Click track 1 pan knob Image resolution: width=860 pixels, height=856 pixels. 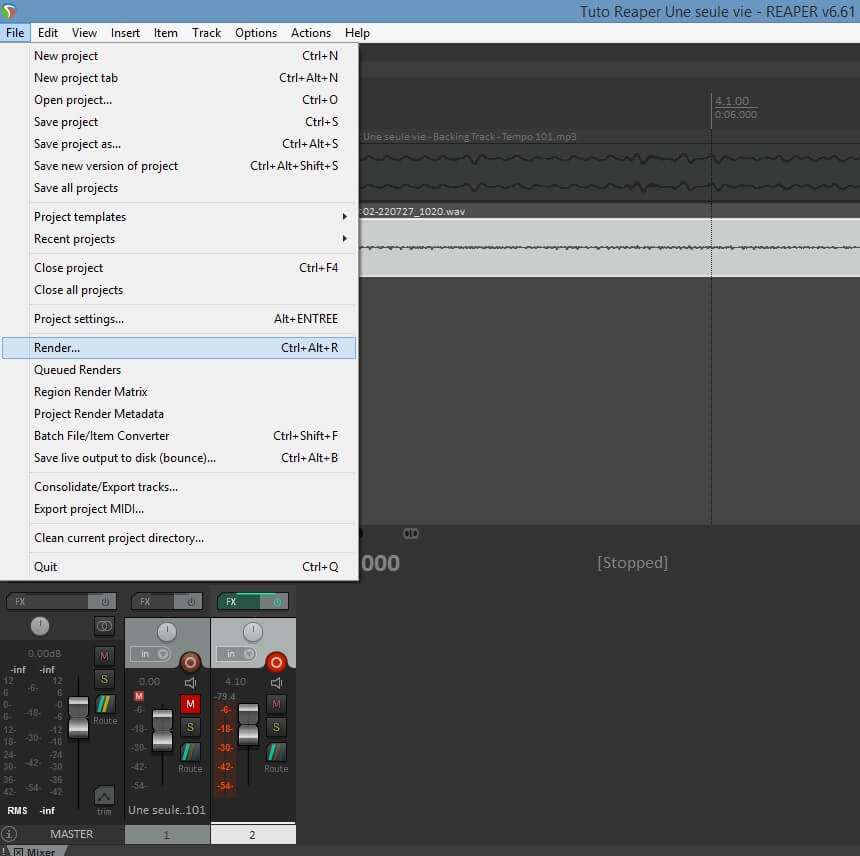coord(167,632)
